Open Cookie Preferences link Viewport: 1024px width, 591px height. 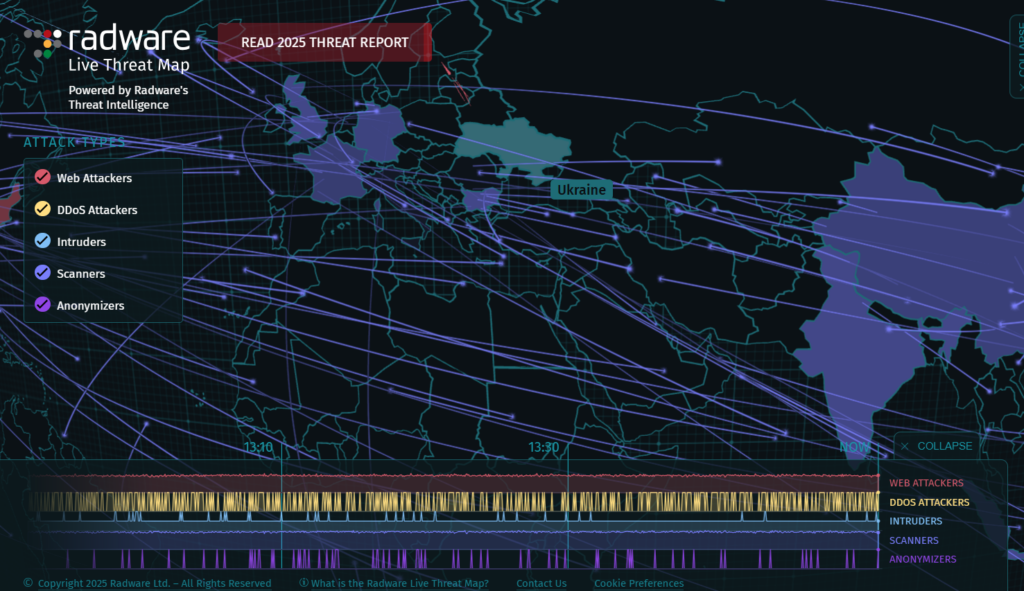(x=639, y=583)
